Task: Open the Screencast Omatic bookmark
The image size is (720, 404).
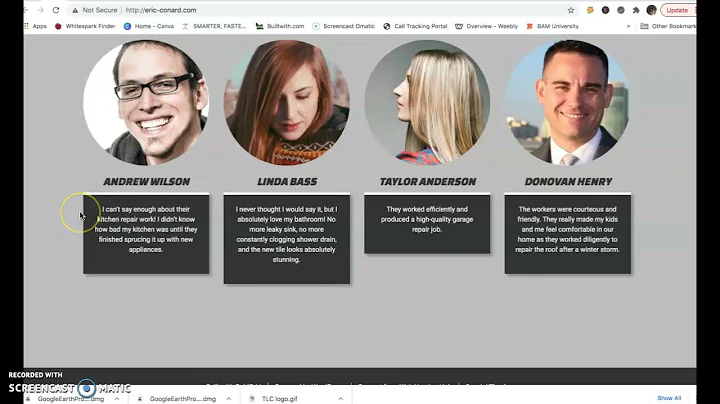Action: tap(343, 26)
